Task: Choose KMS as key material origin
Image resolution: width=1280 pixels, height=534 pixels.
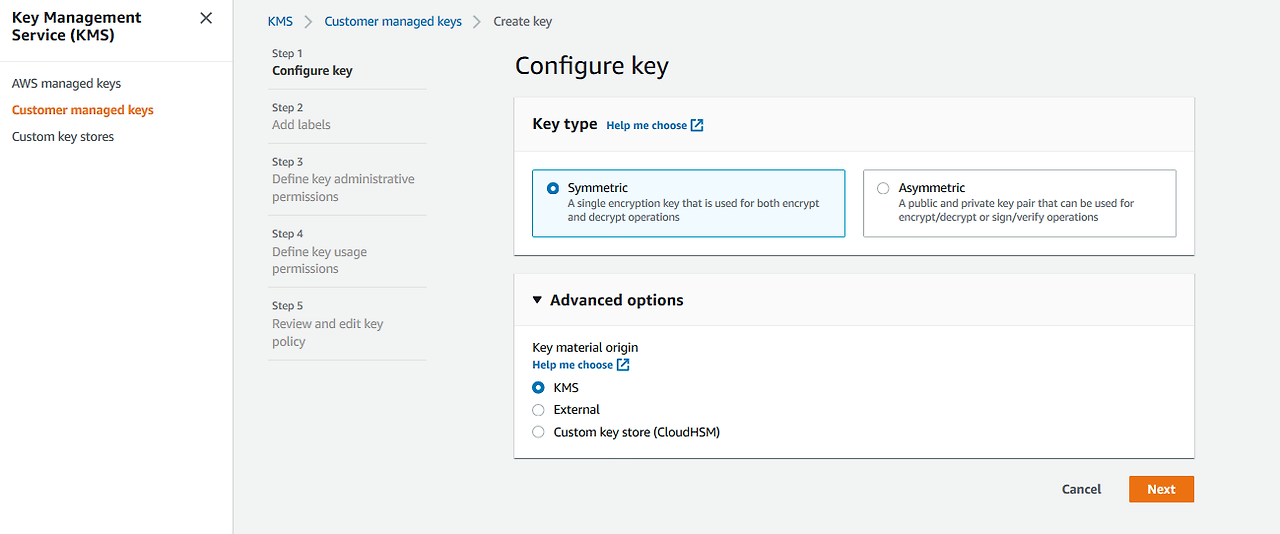Action: [539, 388]
